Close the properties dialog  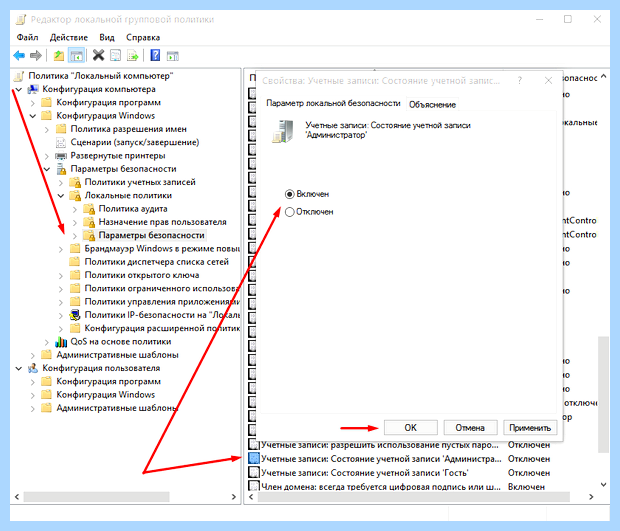[x=548, y=81]
